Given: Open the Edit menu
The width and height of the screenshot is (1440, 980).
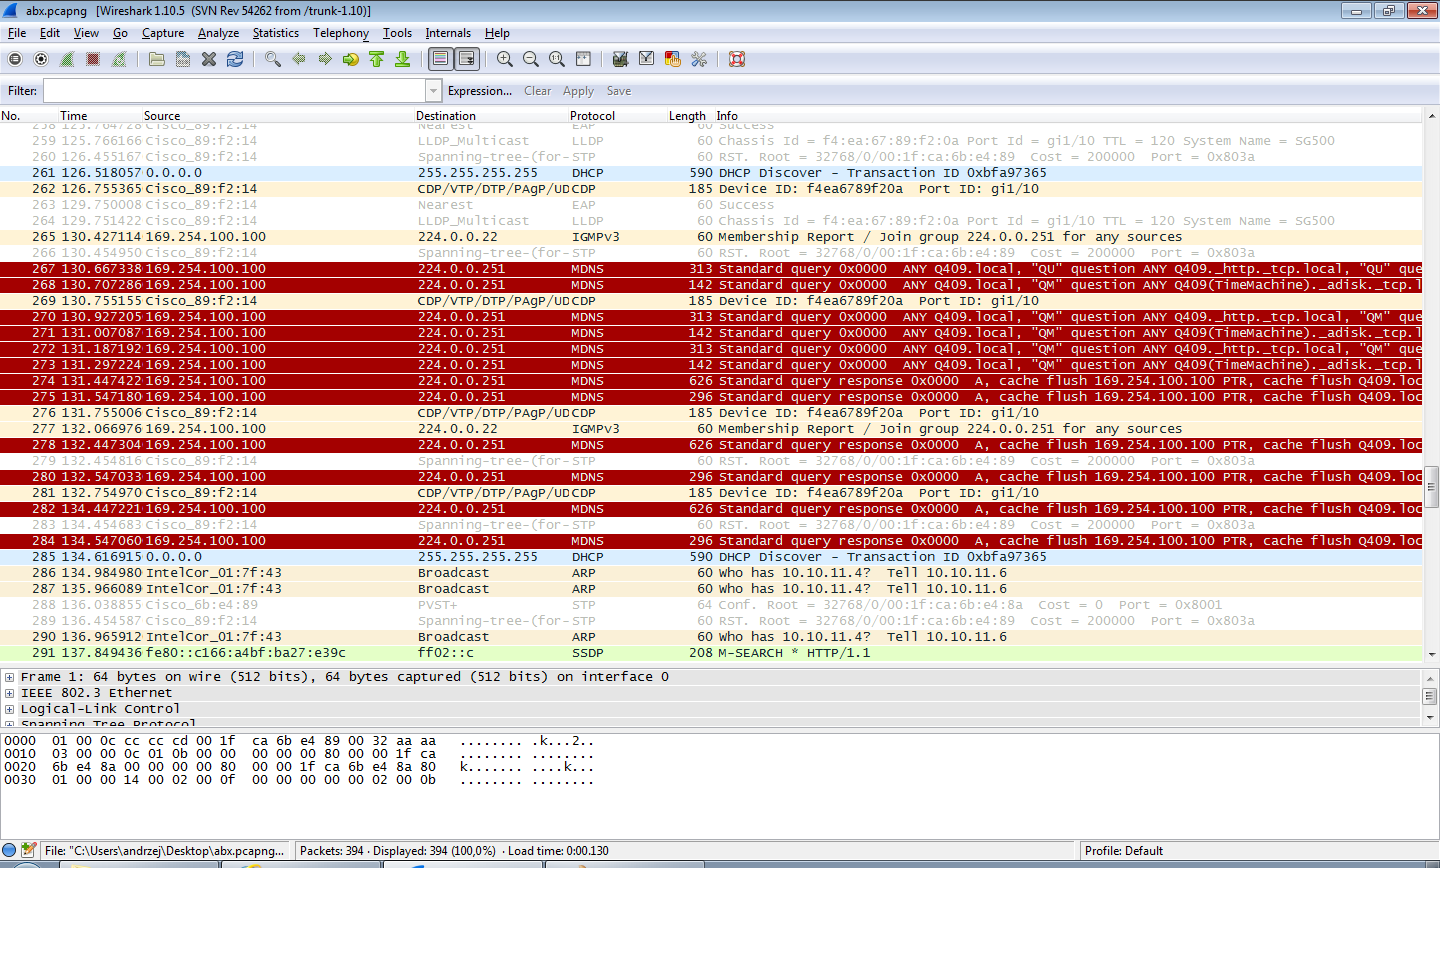Looking at the screenshot, I should pyautogui.click(x=50, y=33).
